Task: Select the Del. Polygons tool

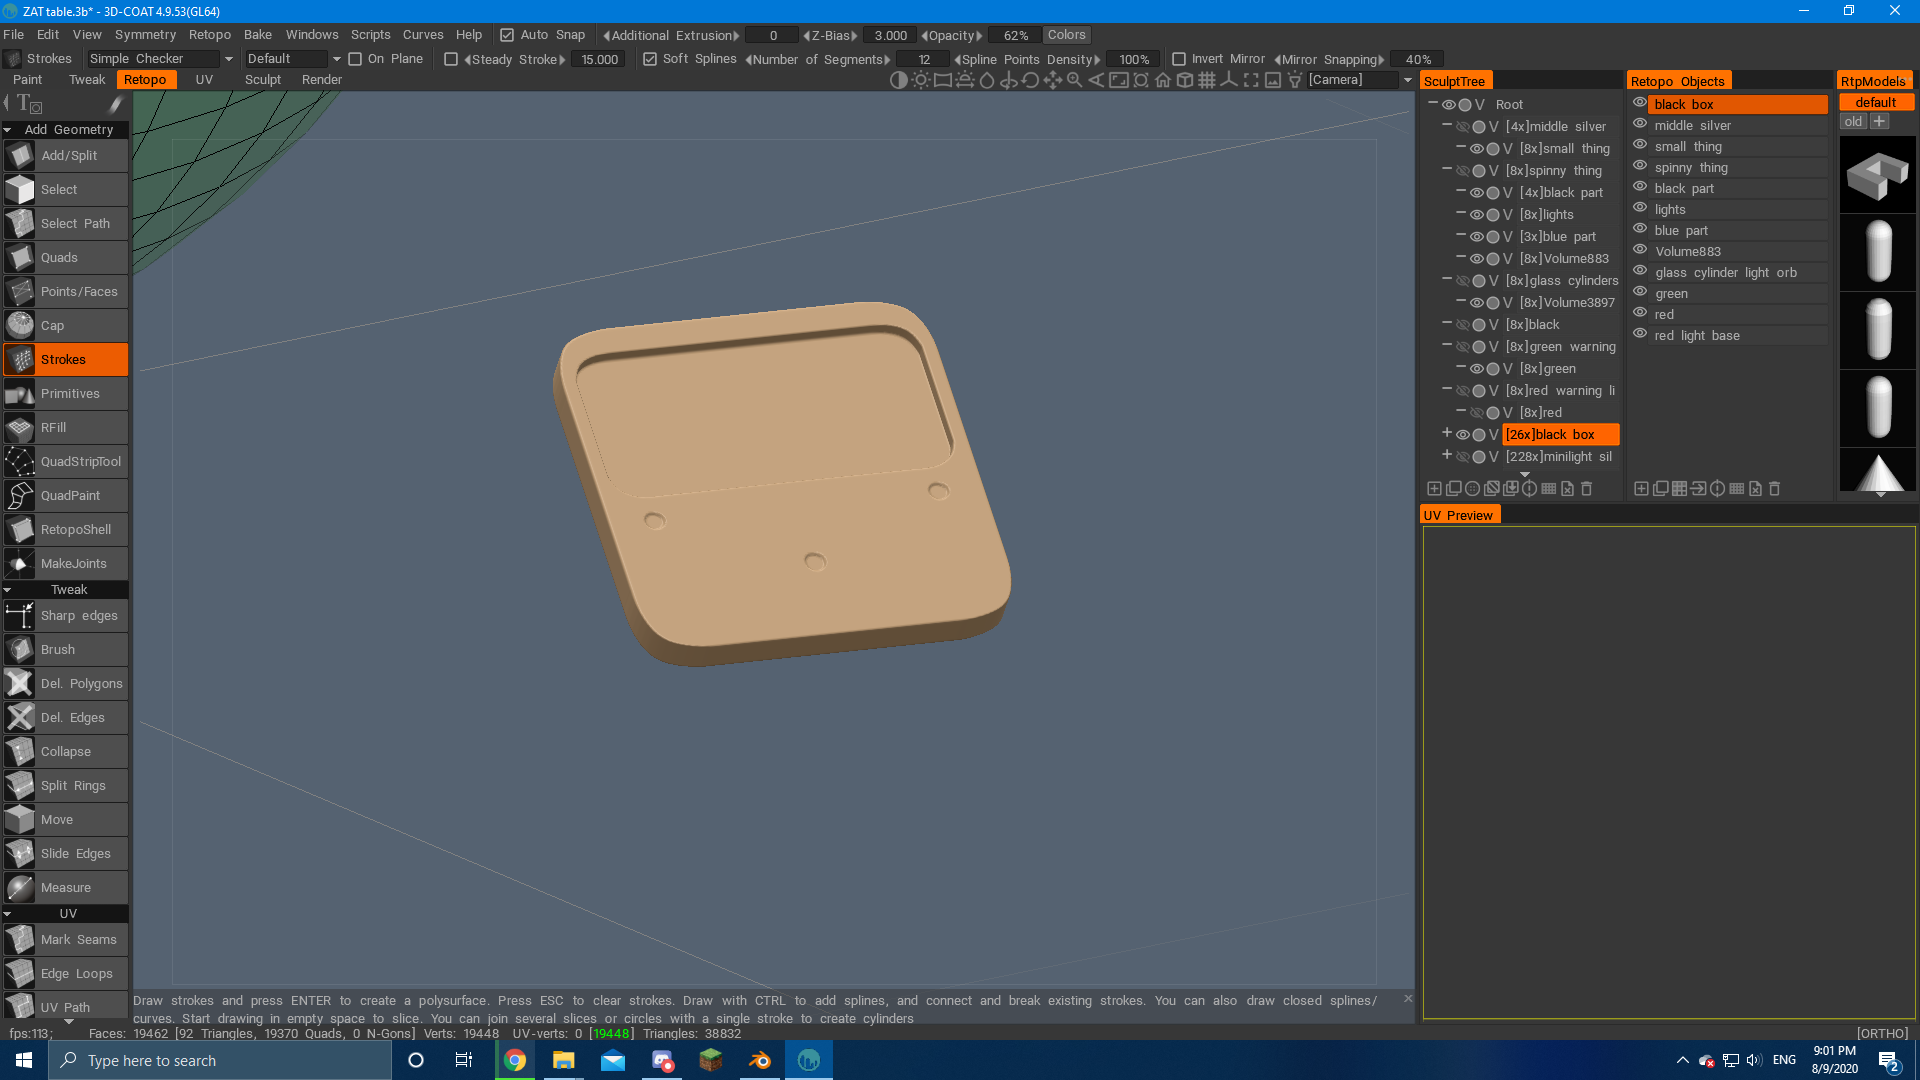Action: (80, 684)
